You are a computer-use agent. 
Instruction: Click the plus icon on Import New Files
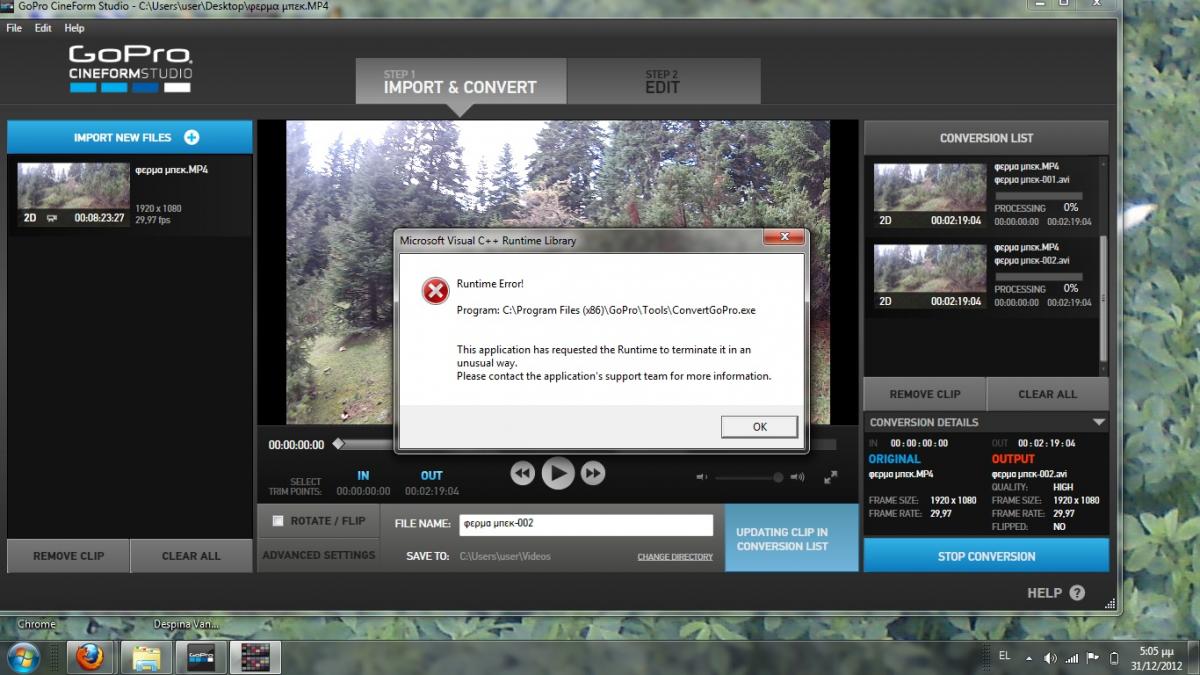coord(191,138)
